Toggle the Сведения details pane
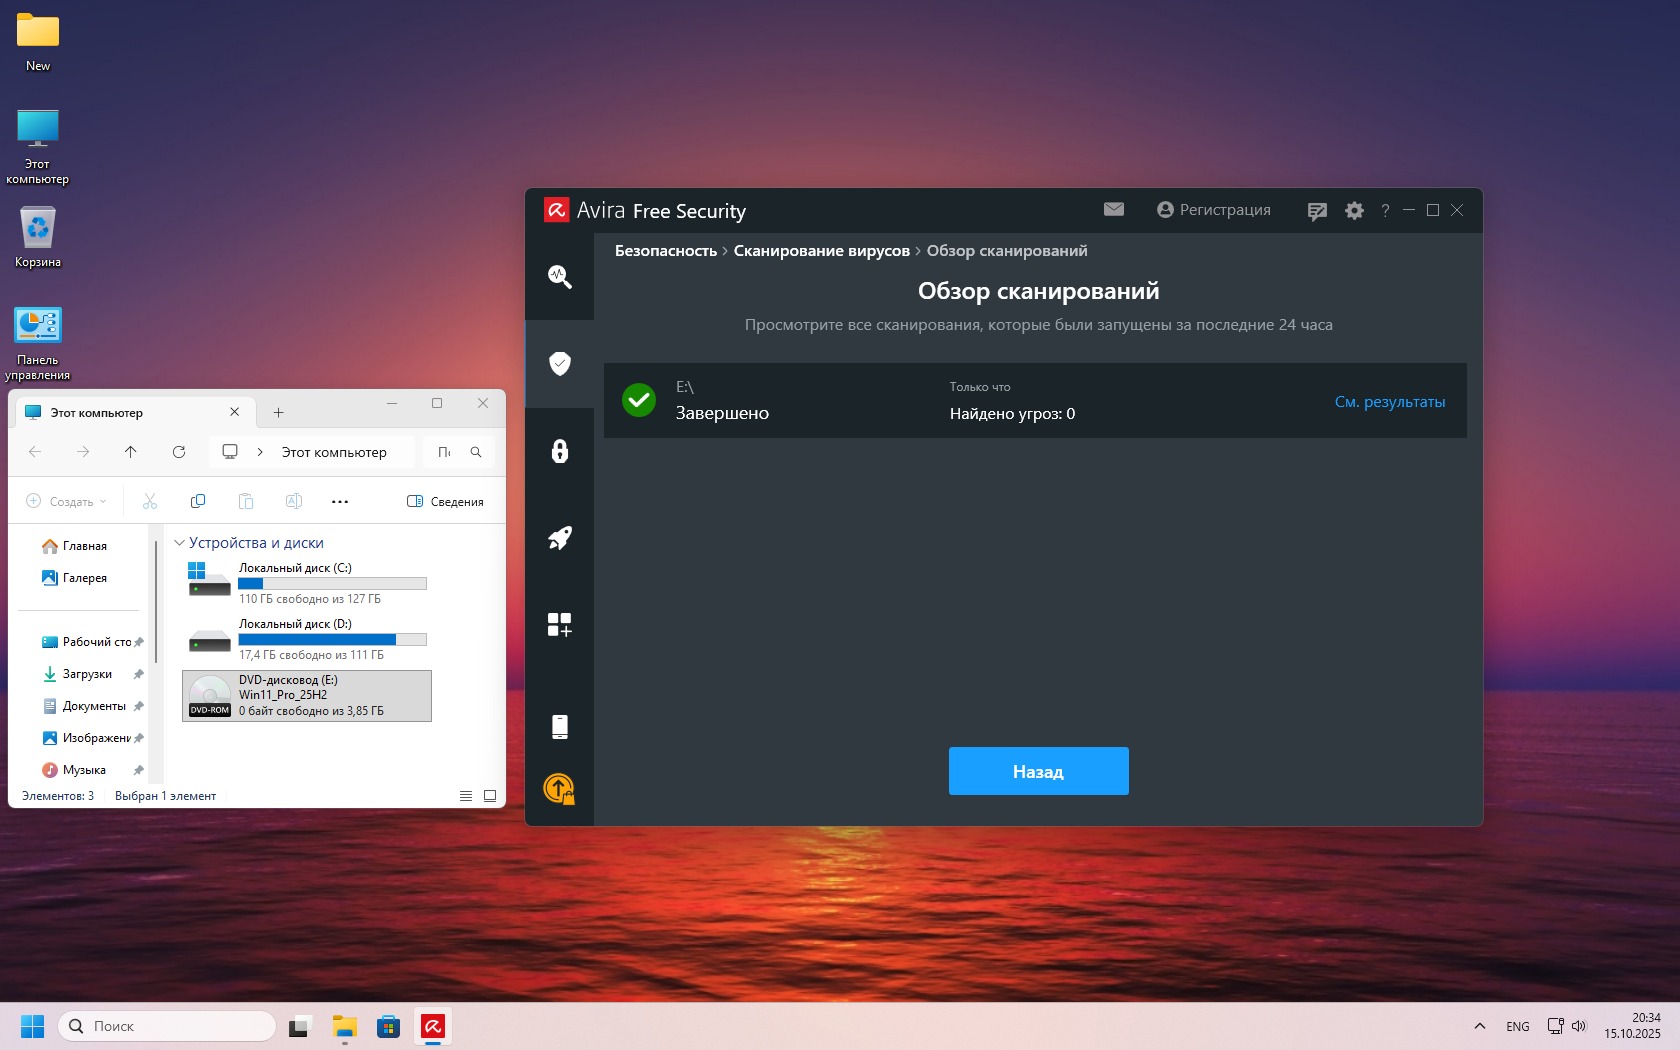1680x1050 pixels. (x=445, y=501)
